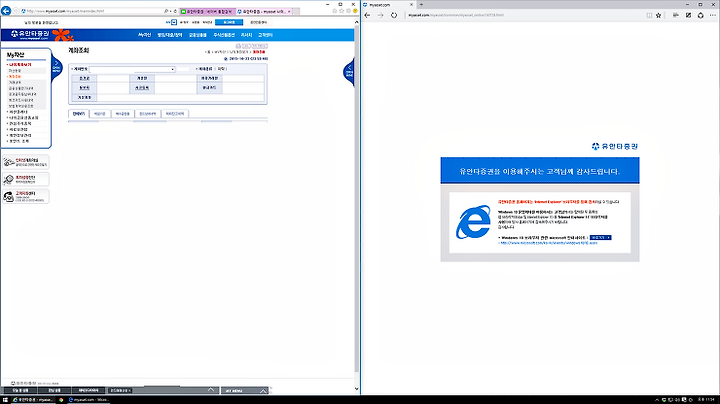Switch to first green-icon IE tab
This screenshot has width=720, height=404.
point(207,11)
